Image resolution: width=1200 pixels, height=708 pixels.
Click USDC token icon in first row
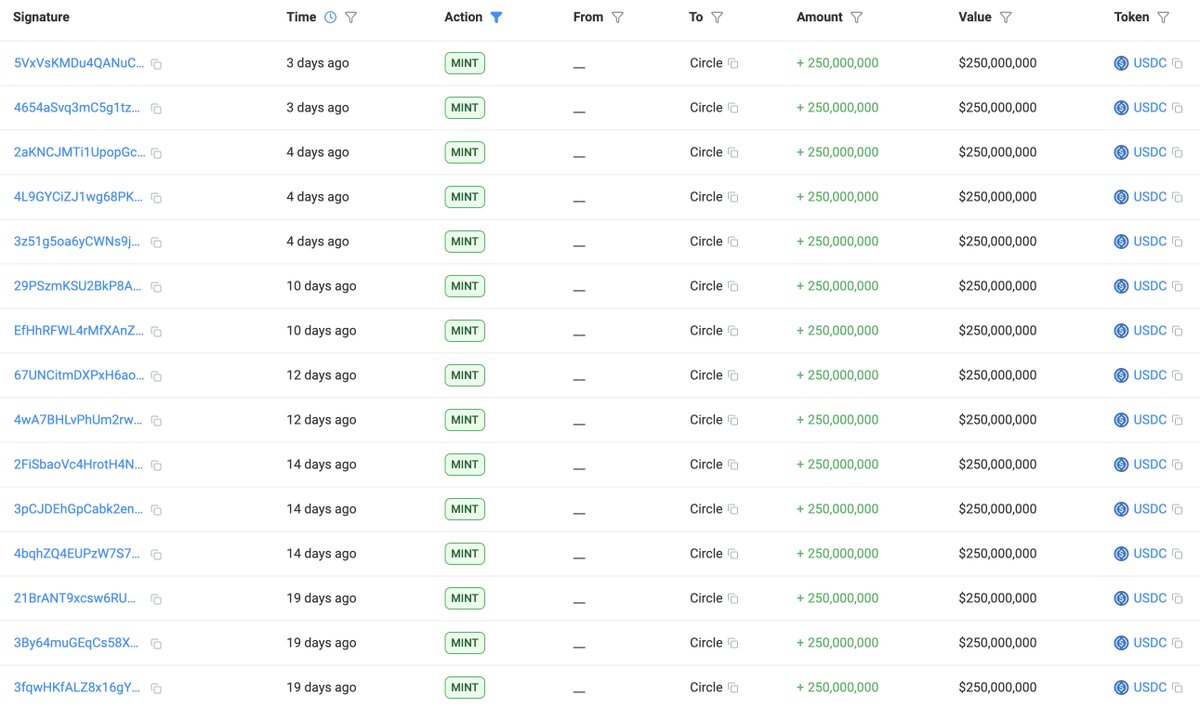pos(1121,63)
